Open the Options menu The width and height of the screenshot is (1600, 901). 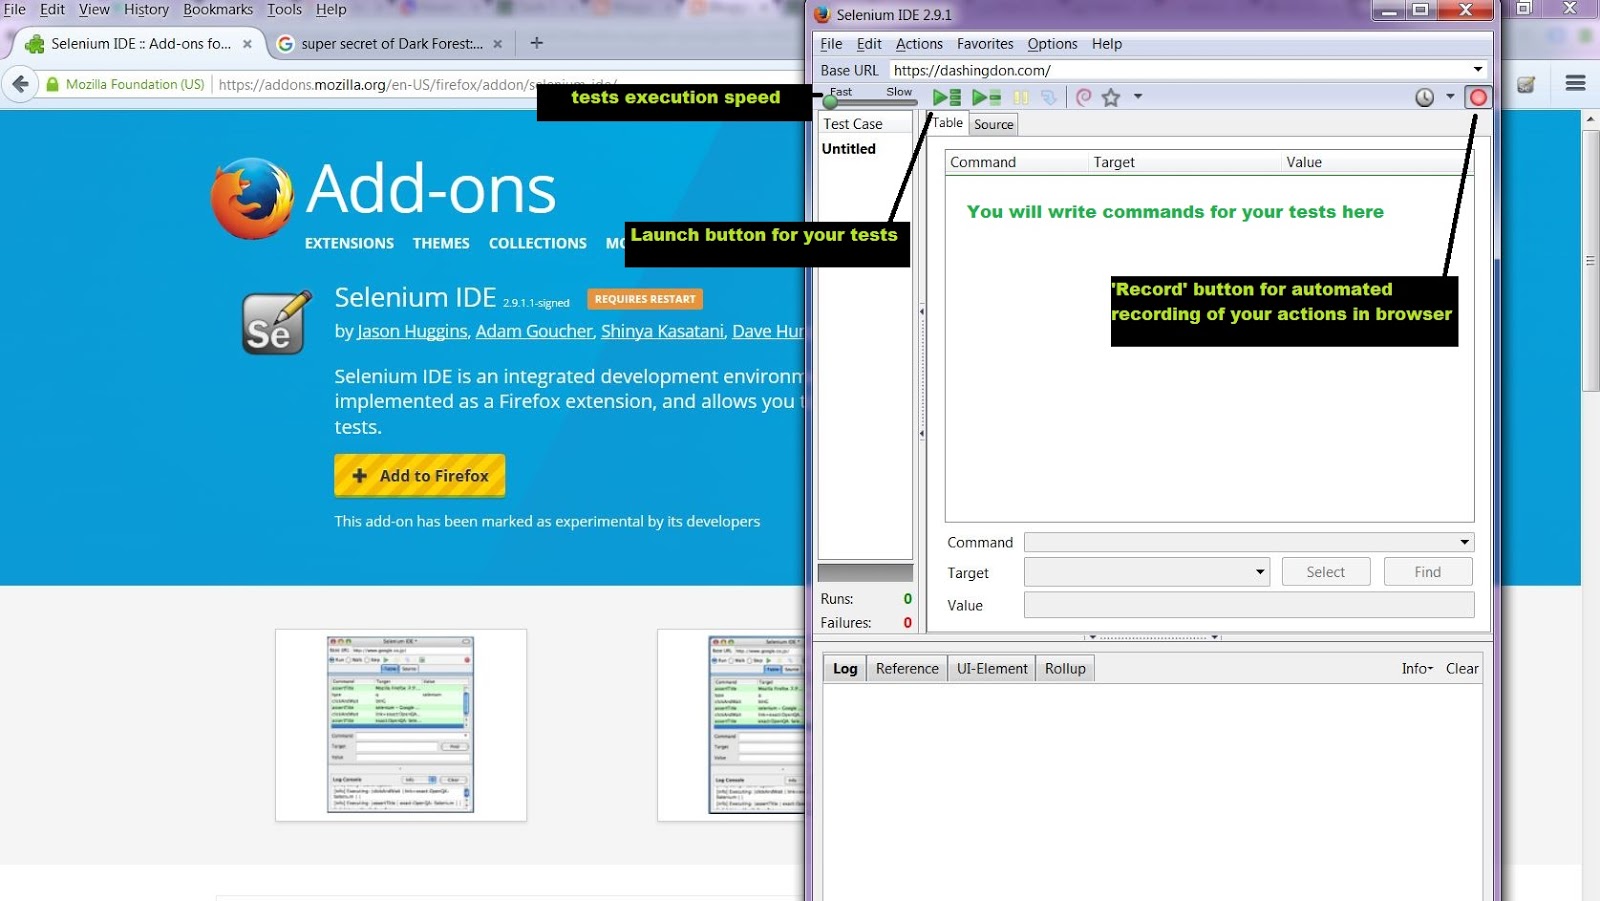(x=1052, y=44)
